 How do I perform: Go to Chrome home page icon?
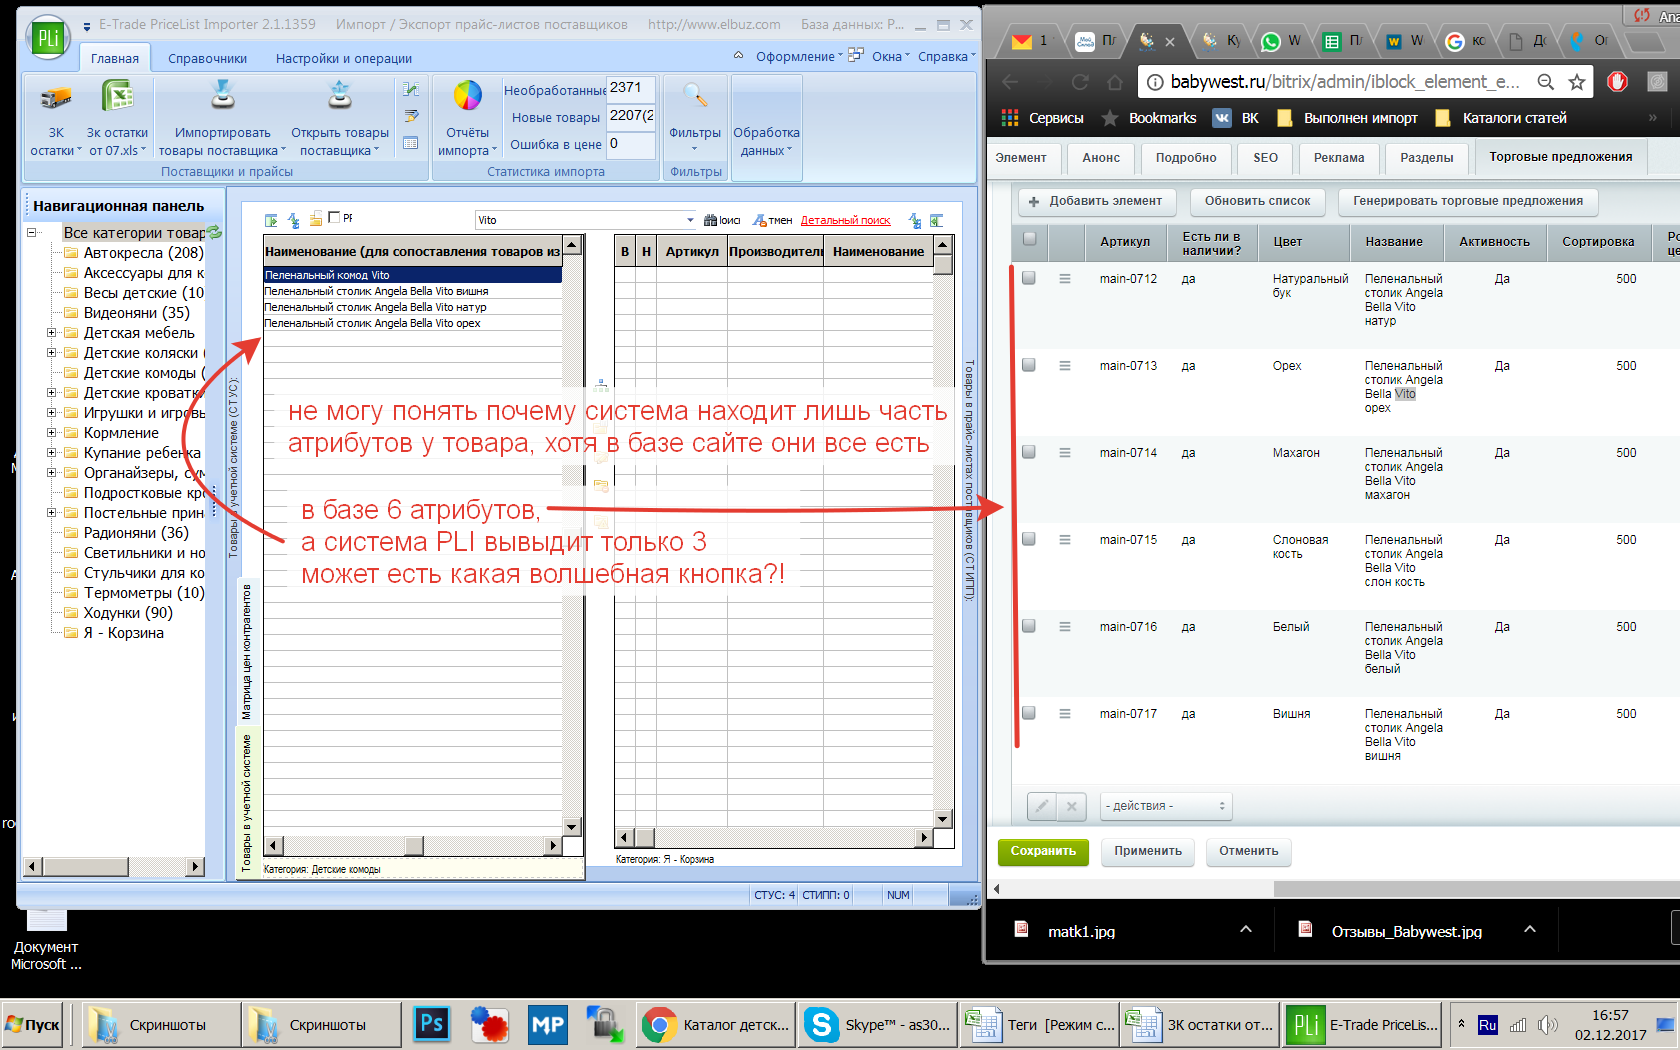pos(1115,82)
